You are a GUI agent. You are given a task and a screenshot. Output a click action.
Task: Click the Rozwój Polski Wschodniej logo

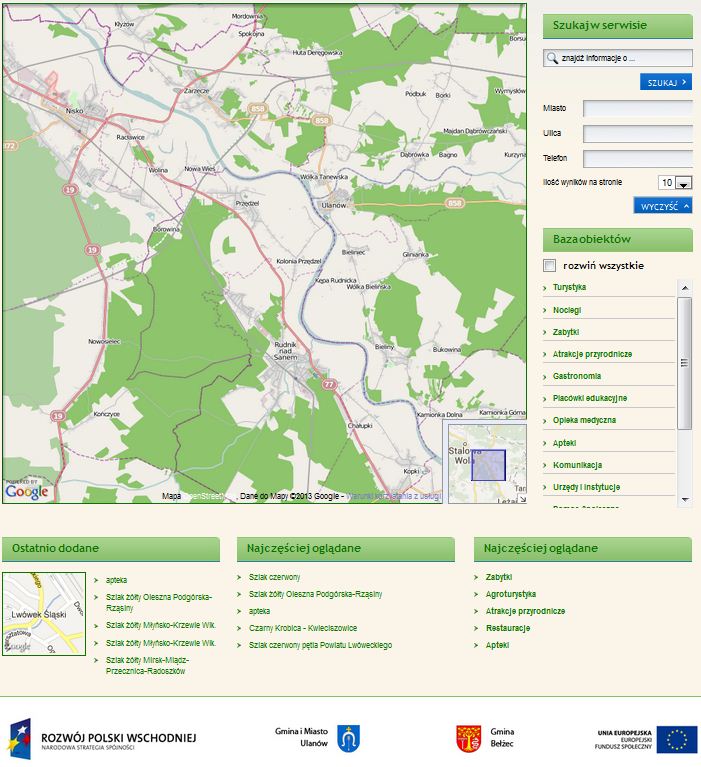[x=103, y=739]
